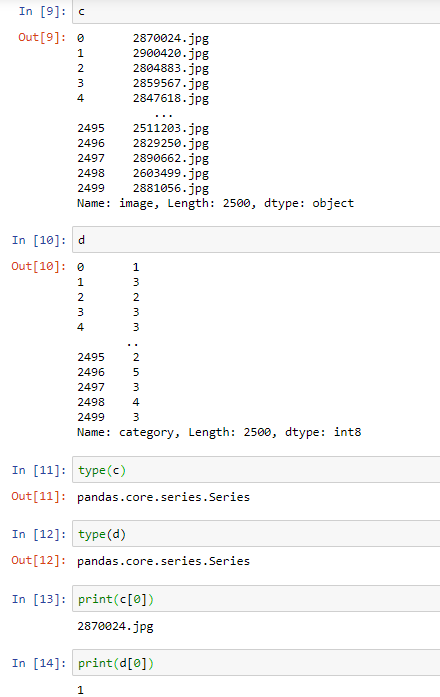Select the In [11] prompt label
440x697 pixels.
39,470
